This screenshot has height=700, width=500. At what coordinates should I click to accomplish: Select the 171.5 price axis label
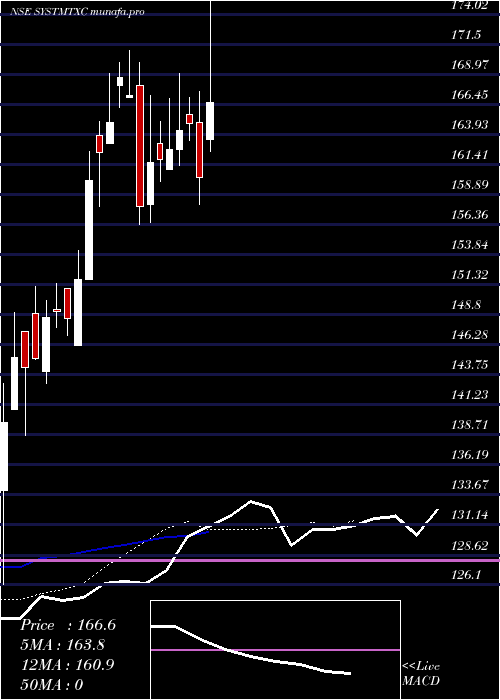[x=466, y=35]
